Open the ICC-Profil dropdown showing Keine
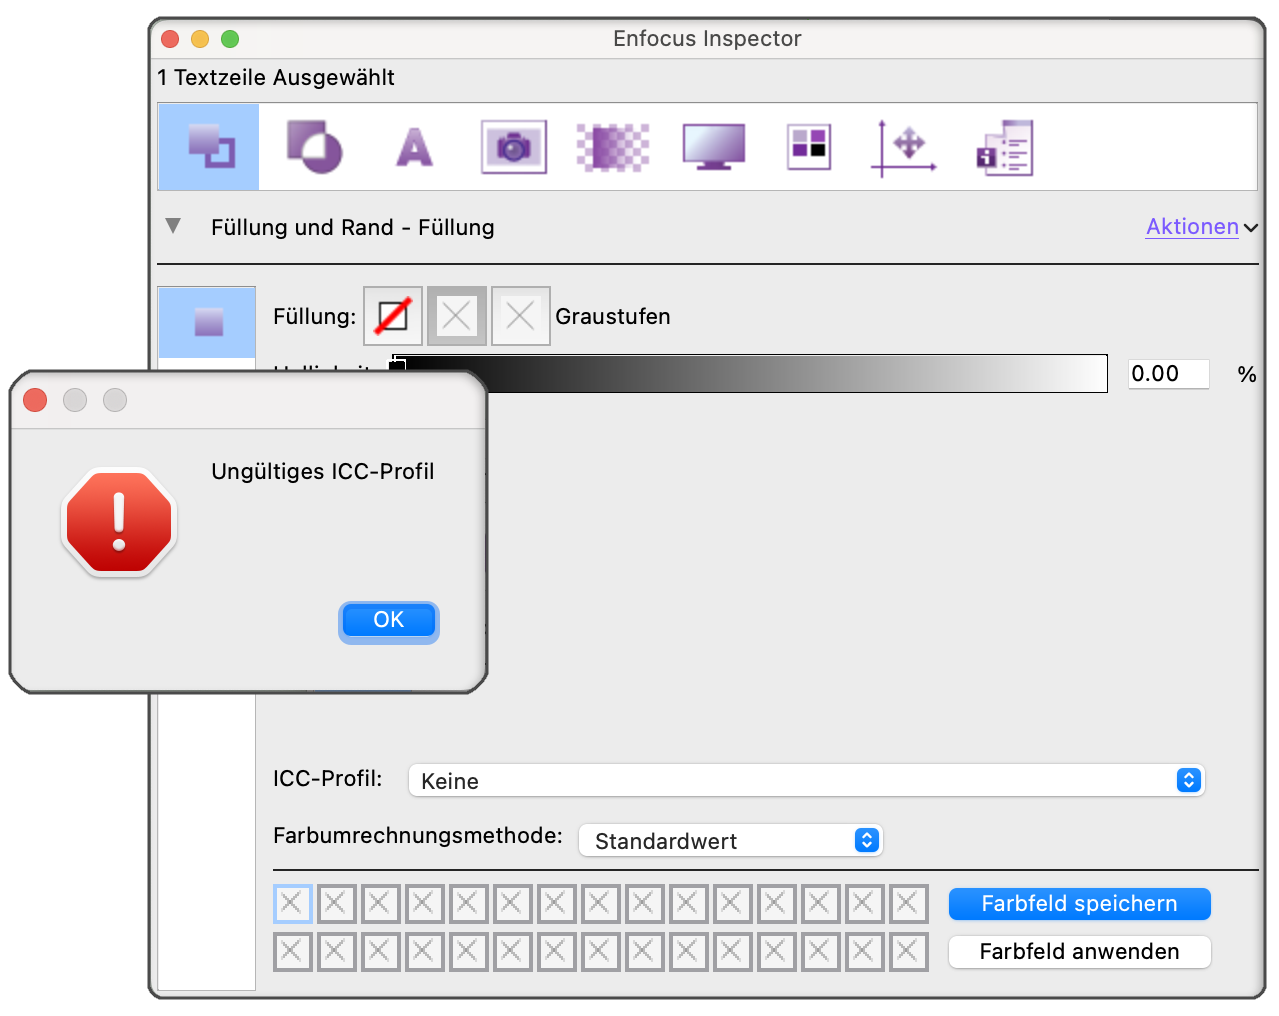This screenshot has width=1279, height=1016. [x=806, y=780]
